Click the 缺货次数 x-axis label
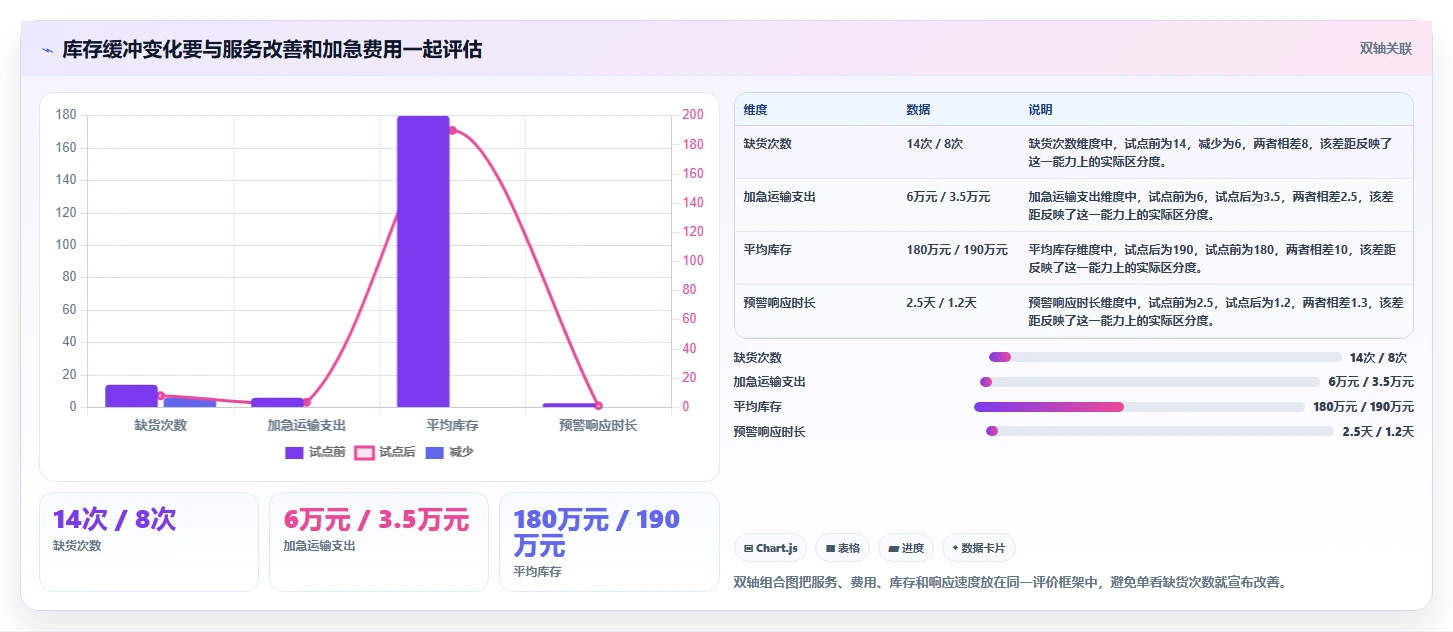 (160, 425)
